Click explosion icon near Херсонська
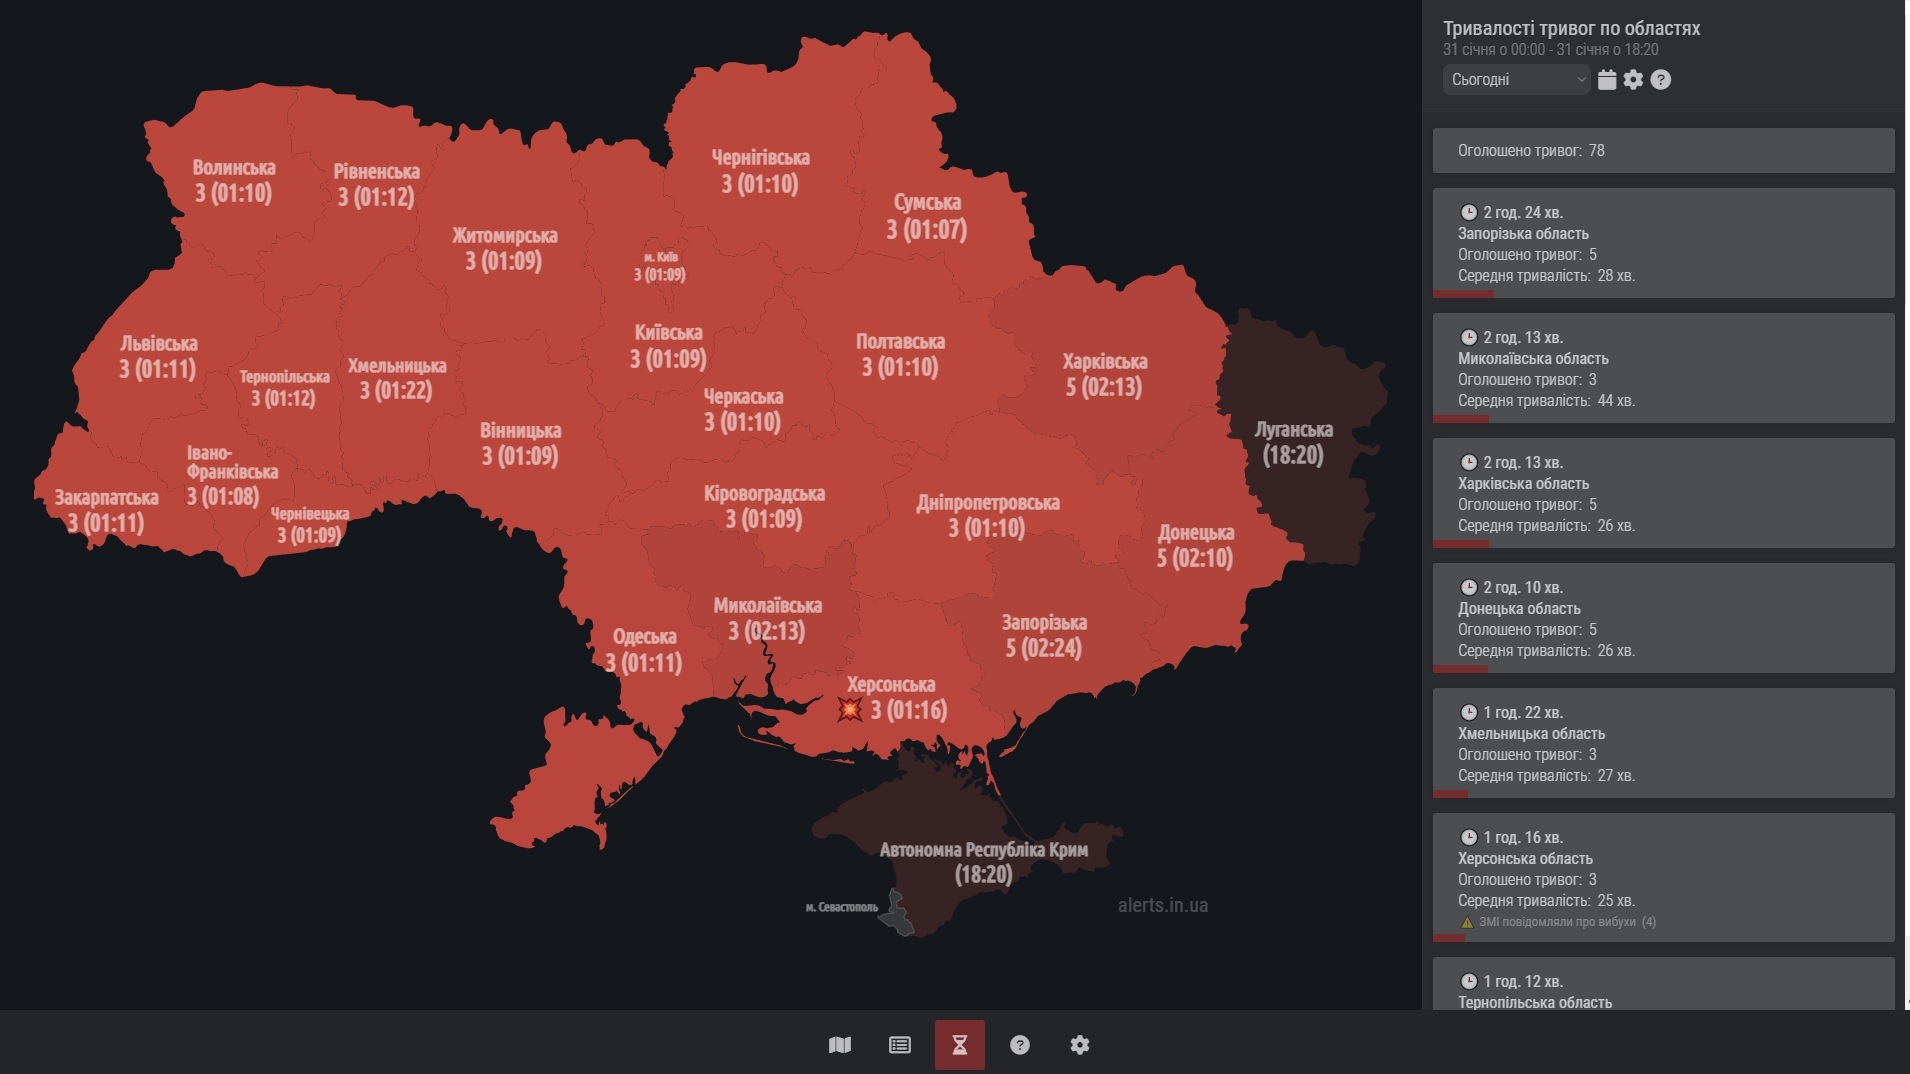This screenshot has width=1910, height=1074. point(850,710)
